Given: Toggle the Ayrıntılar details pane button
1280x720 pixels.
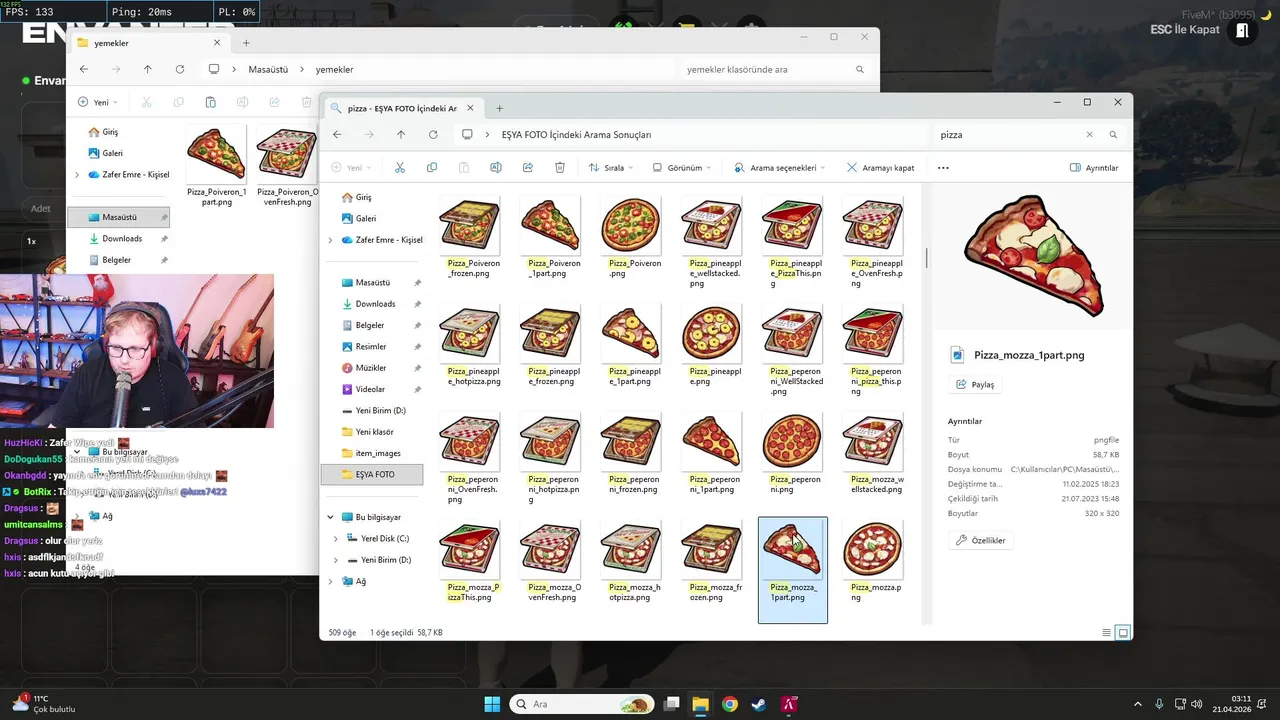Looking at the screenshot, I should pos(1094,168).
